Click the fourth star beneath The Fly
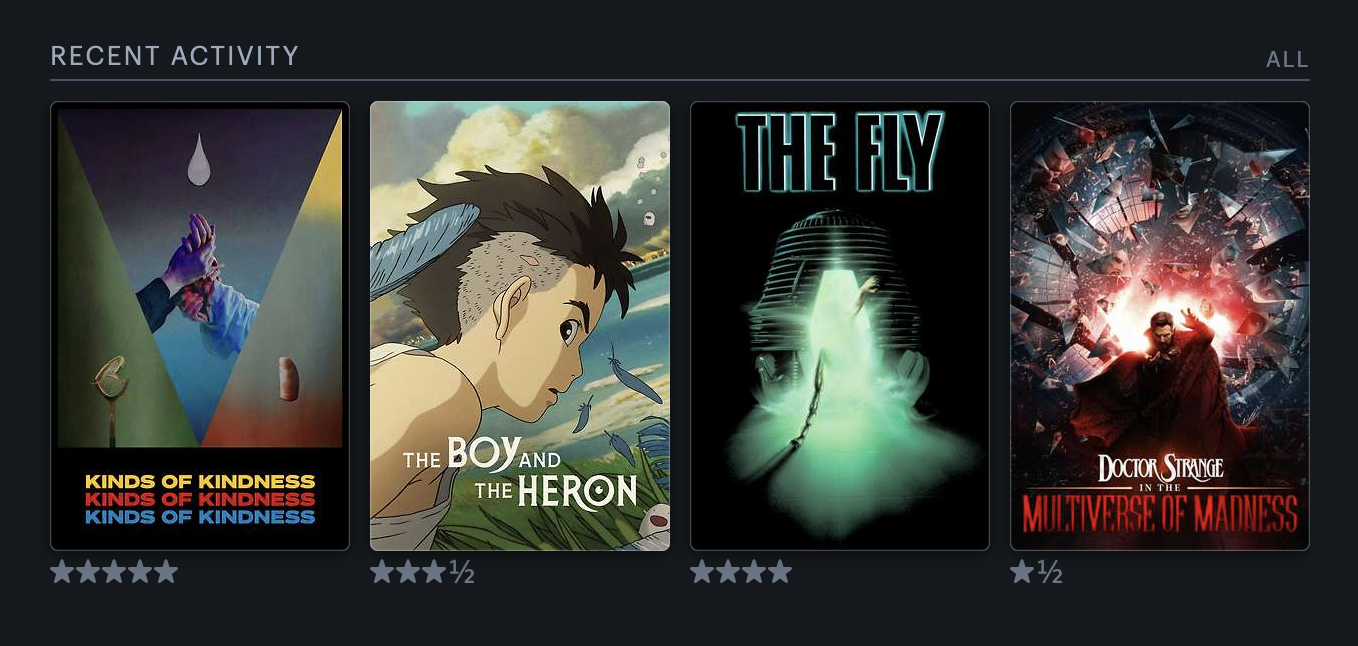Screen dimensions: 1358x646 coord(780,572)
